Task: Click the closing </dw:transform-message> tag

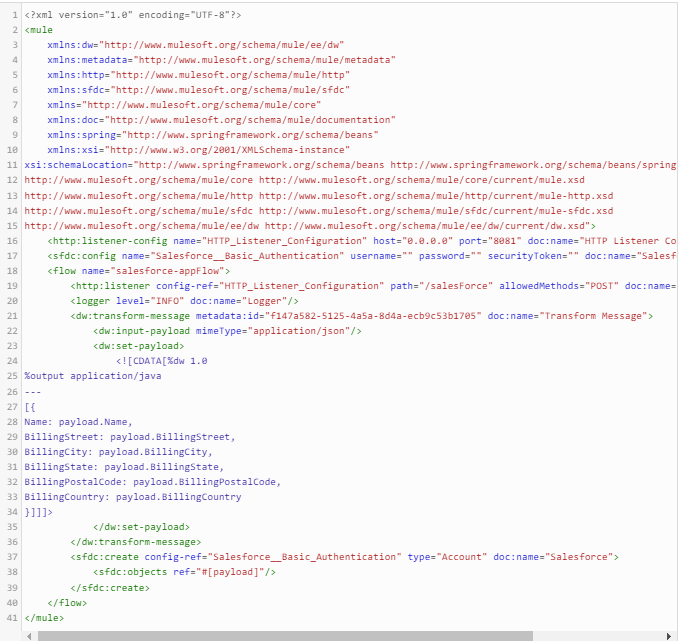Action: click(x=136, y=542)
